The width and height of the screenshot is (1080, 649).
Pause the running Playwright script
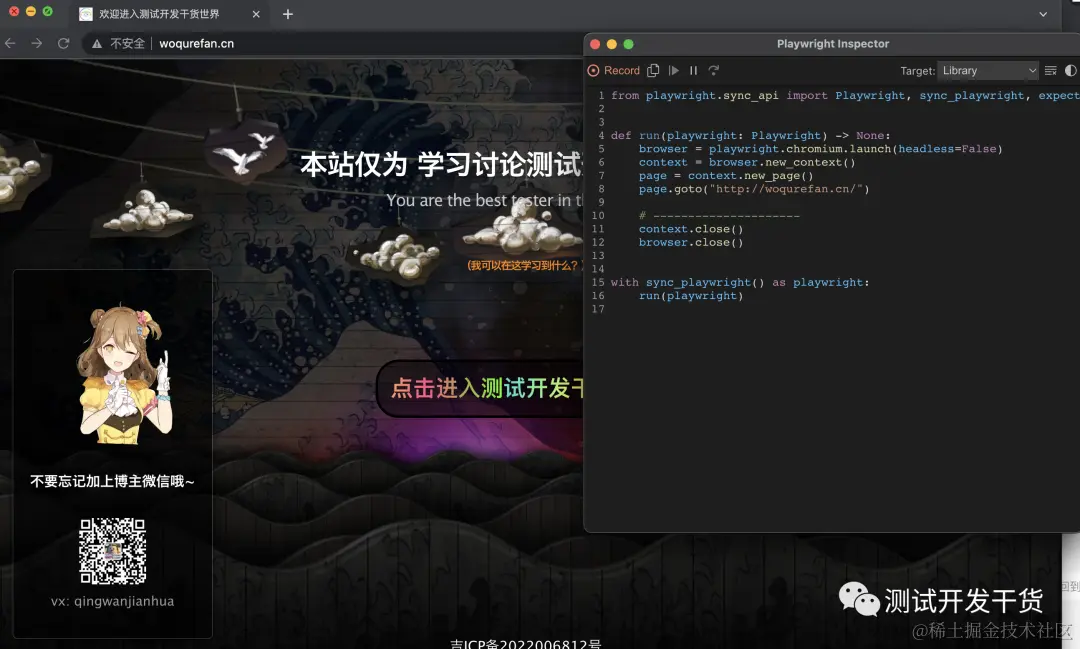(693, 70)
